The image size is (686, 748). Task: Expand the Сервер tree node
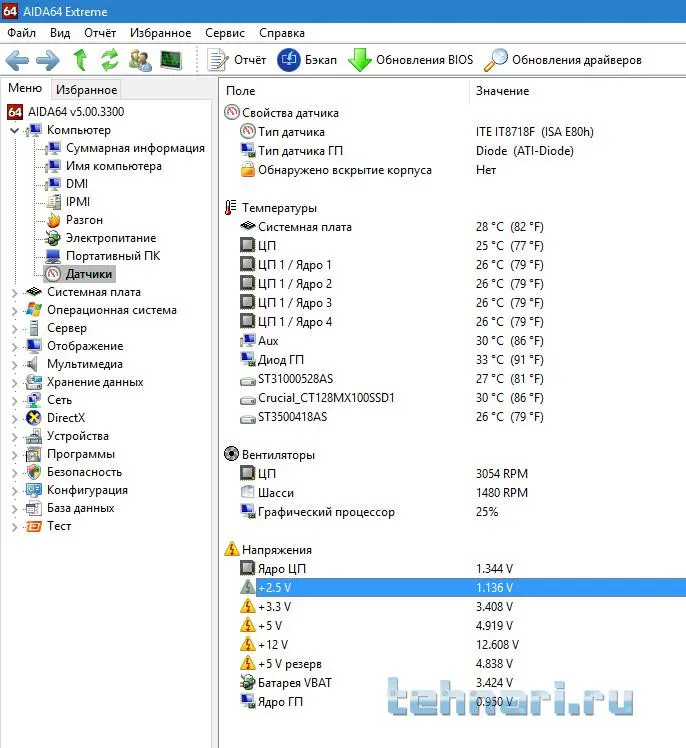click(14, 329)
